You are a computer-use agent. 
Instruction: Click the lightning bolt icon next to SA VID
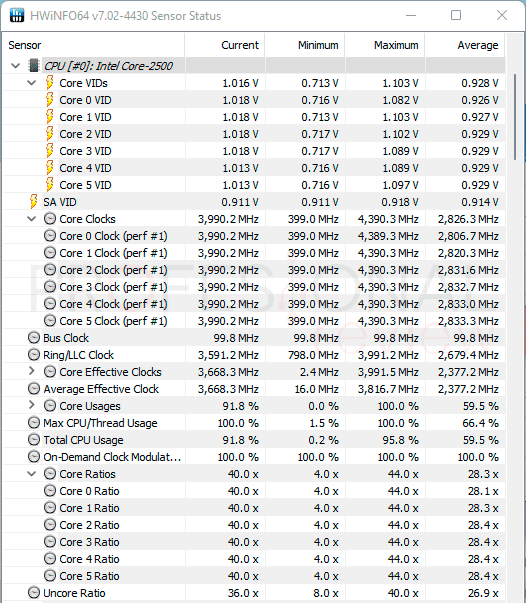click(x=34, y=202)
